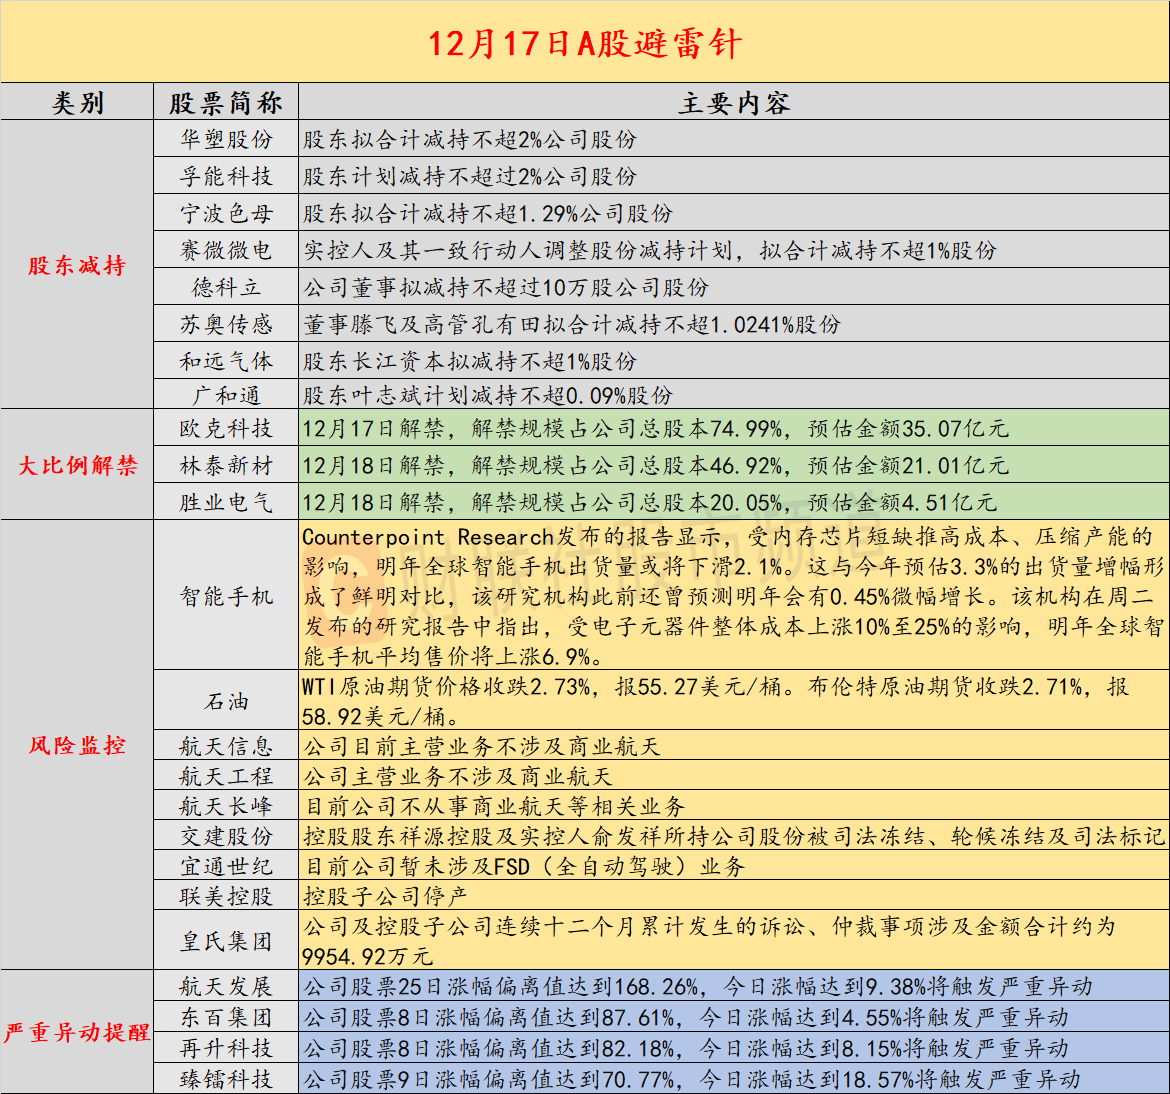Click the 控股子公司停产 content cell
Viewport: 1170px width, 1094px height.
734,895
